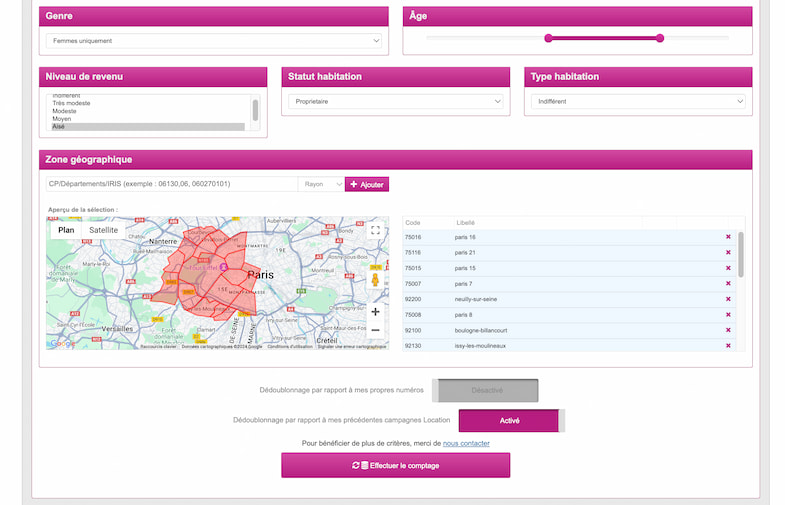Screen dimensions: 785x505
Task: Click right handle of Âge slider
Action: 660,38
